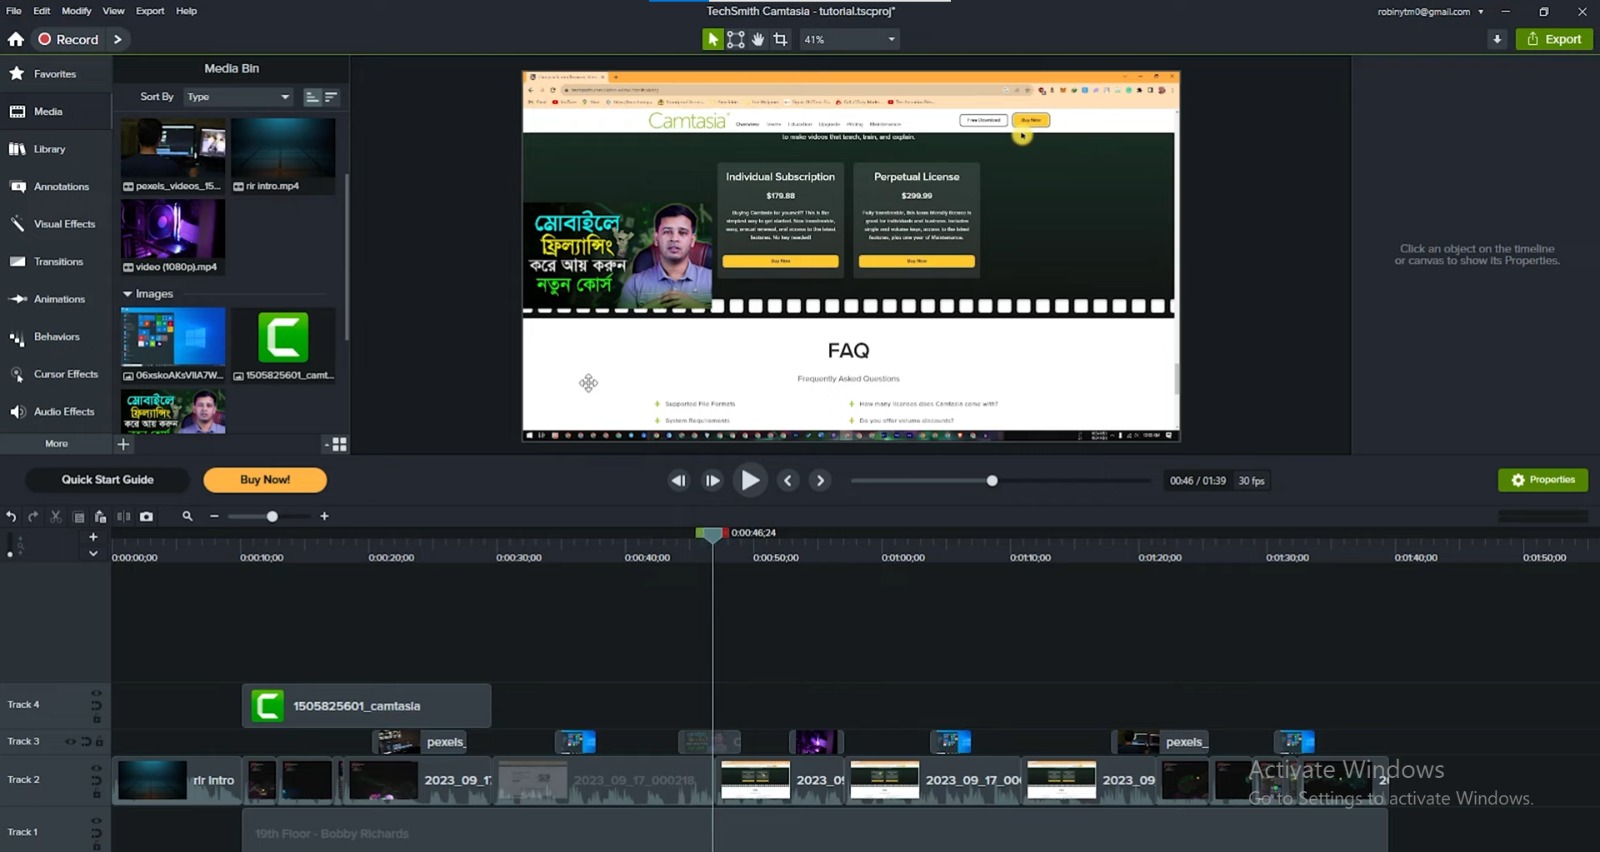Open the Edit menu

pos(41,11)
